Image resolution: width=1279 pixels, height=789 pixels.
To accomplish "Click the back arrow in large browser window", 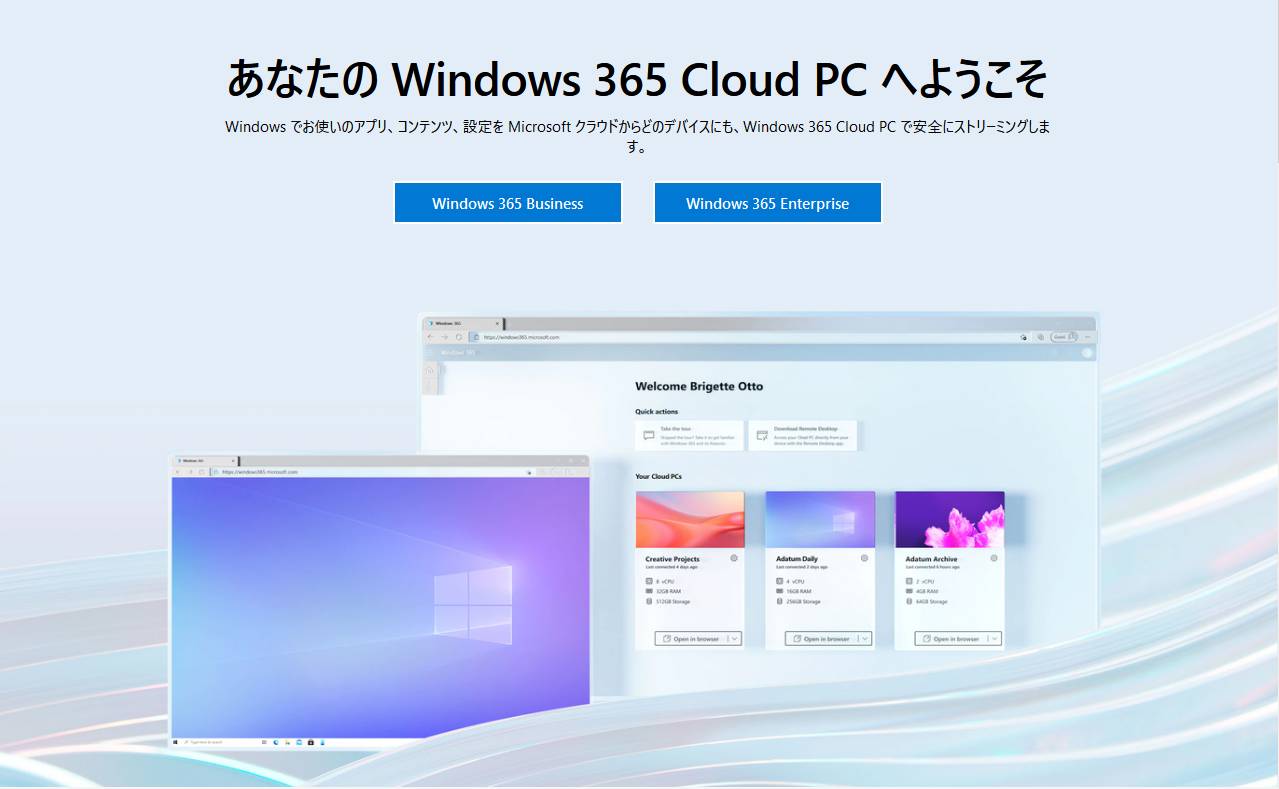I will pyautogui.click(x=430, y=337).
